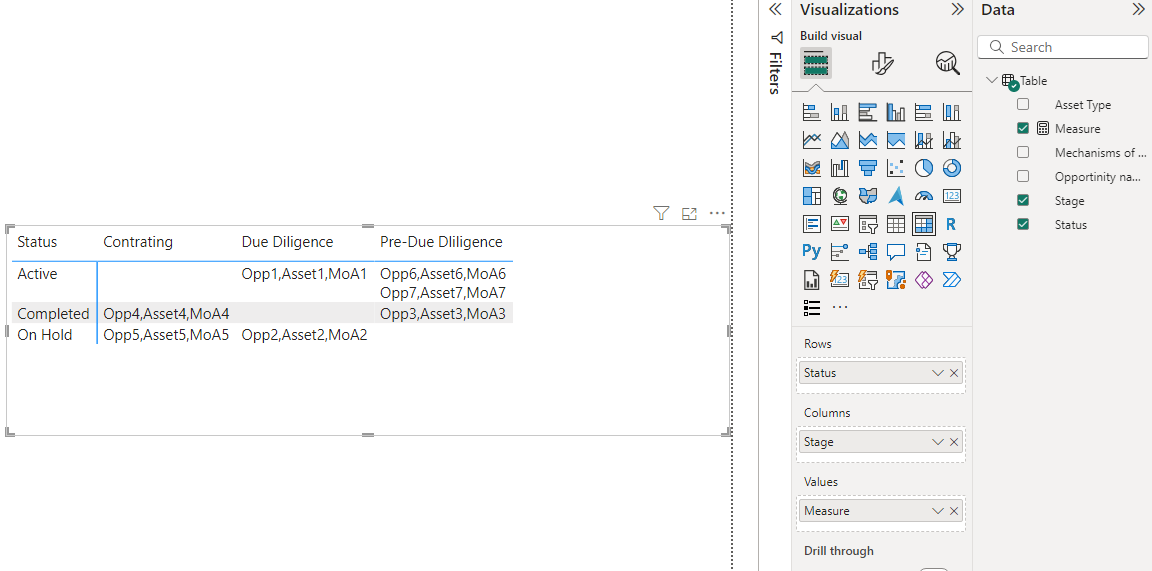Select the Filled map visual
1152x571 pixels.
868,196
